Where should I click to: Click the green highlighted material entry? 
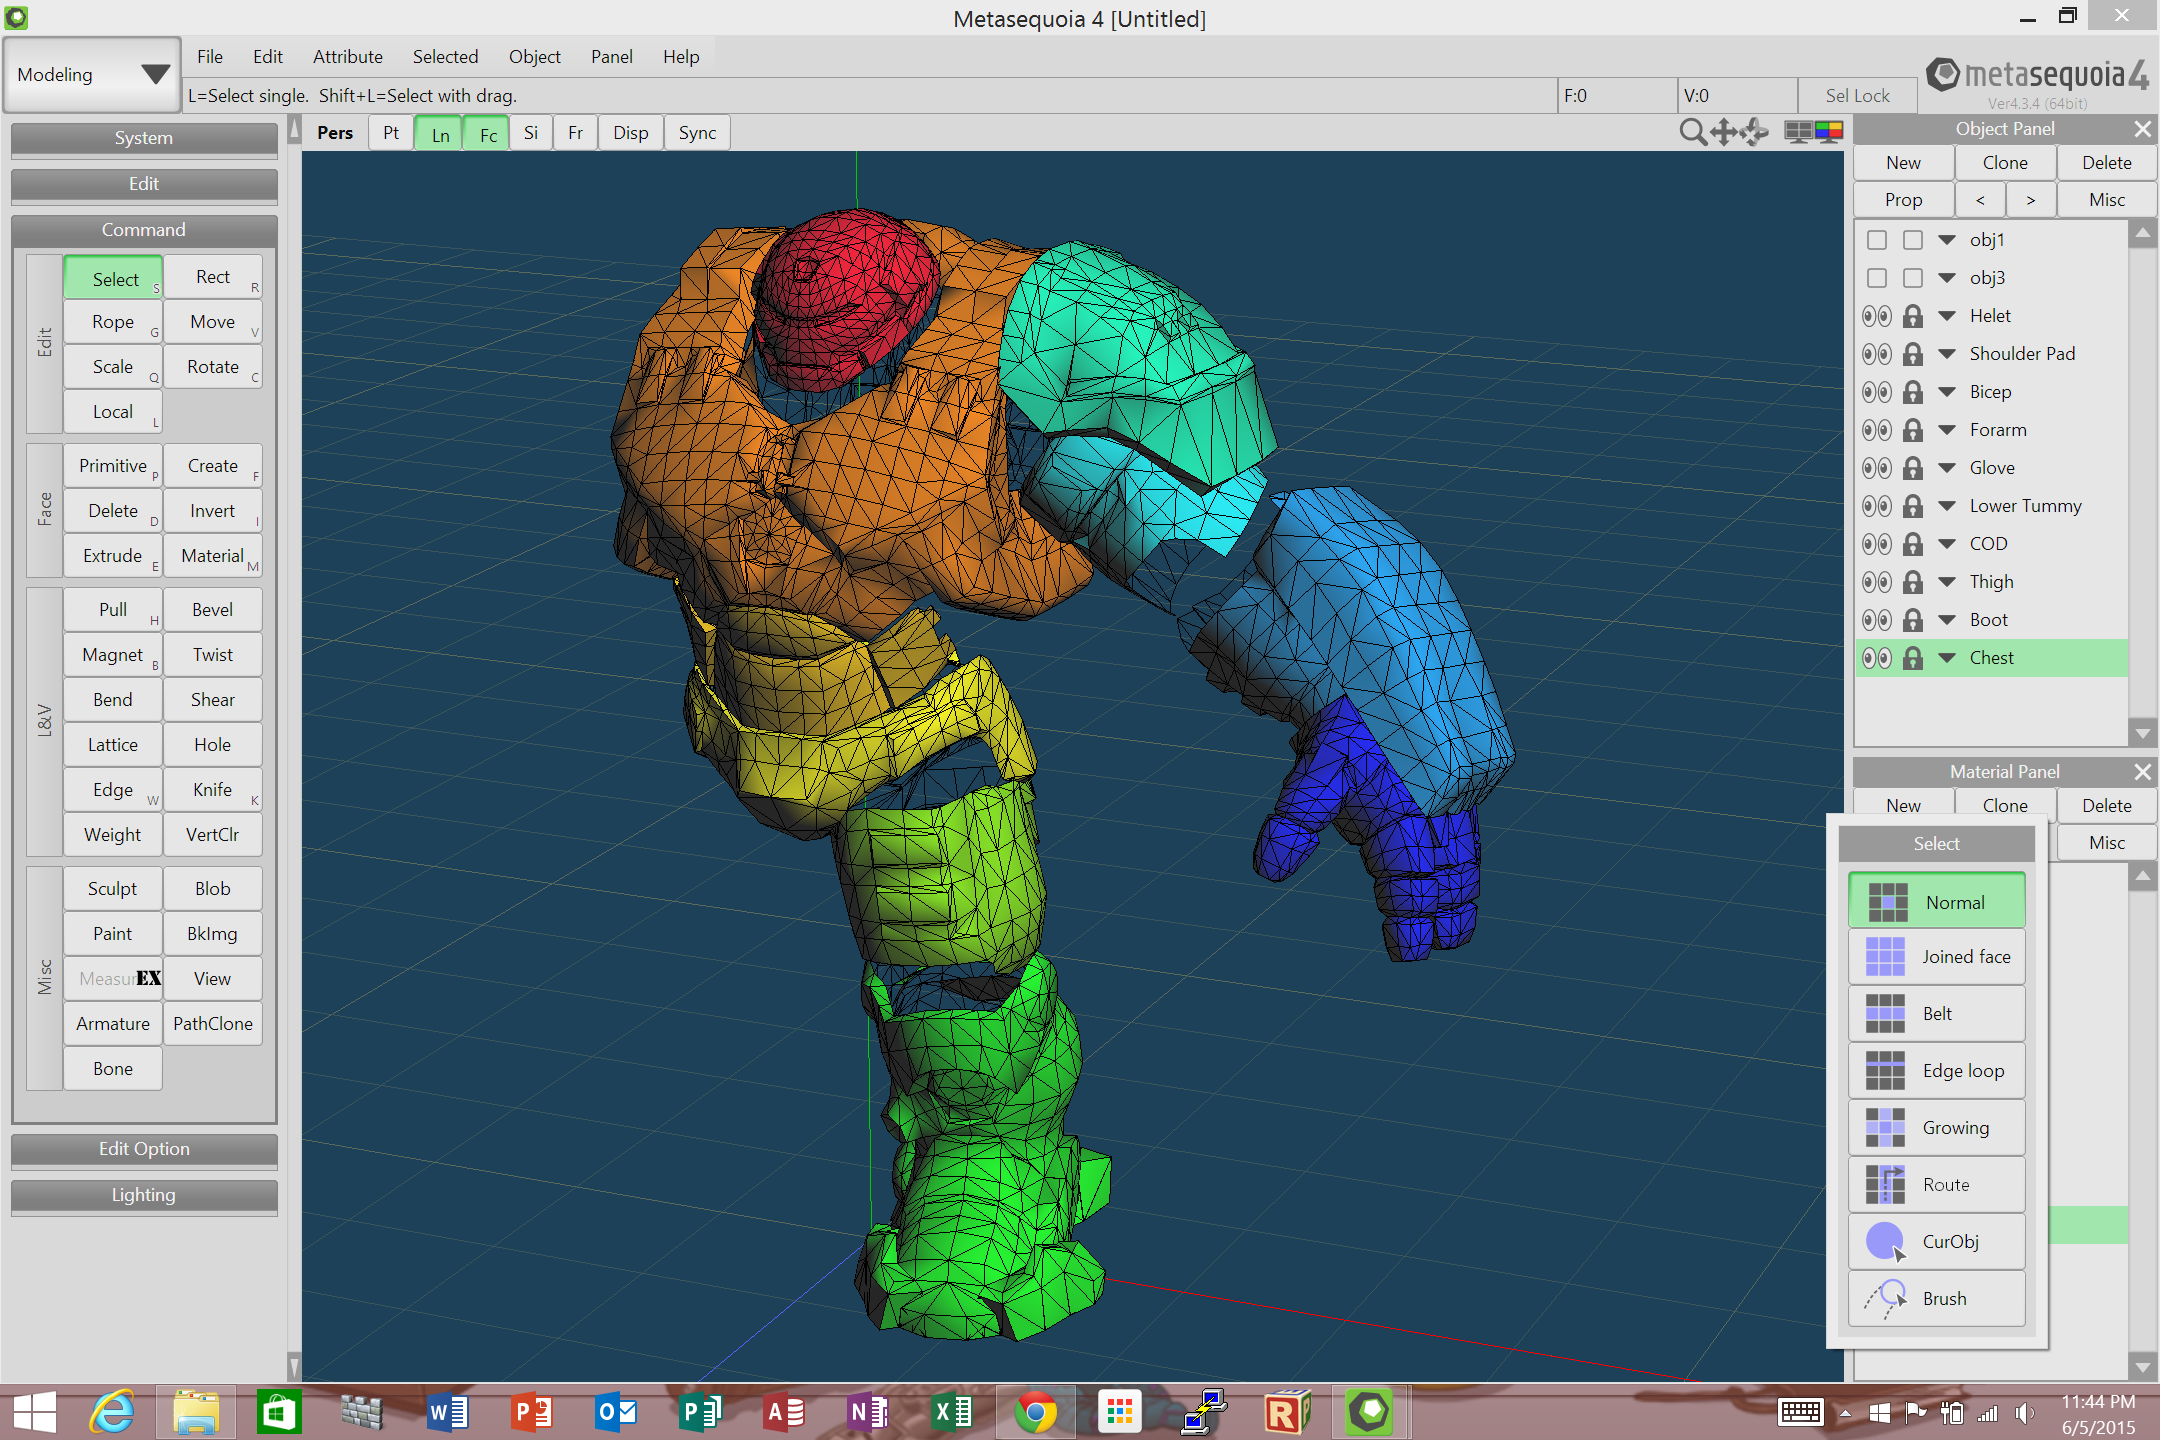pyautogui.click(x=2087, y=1225)
